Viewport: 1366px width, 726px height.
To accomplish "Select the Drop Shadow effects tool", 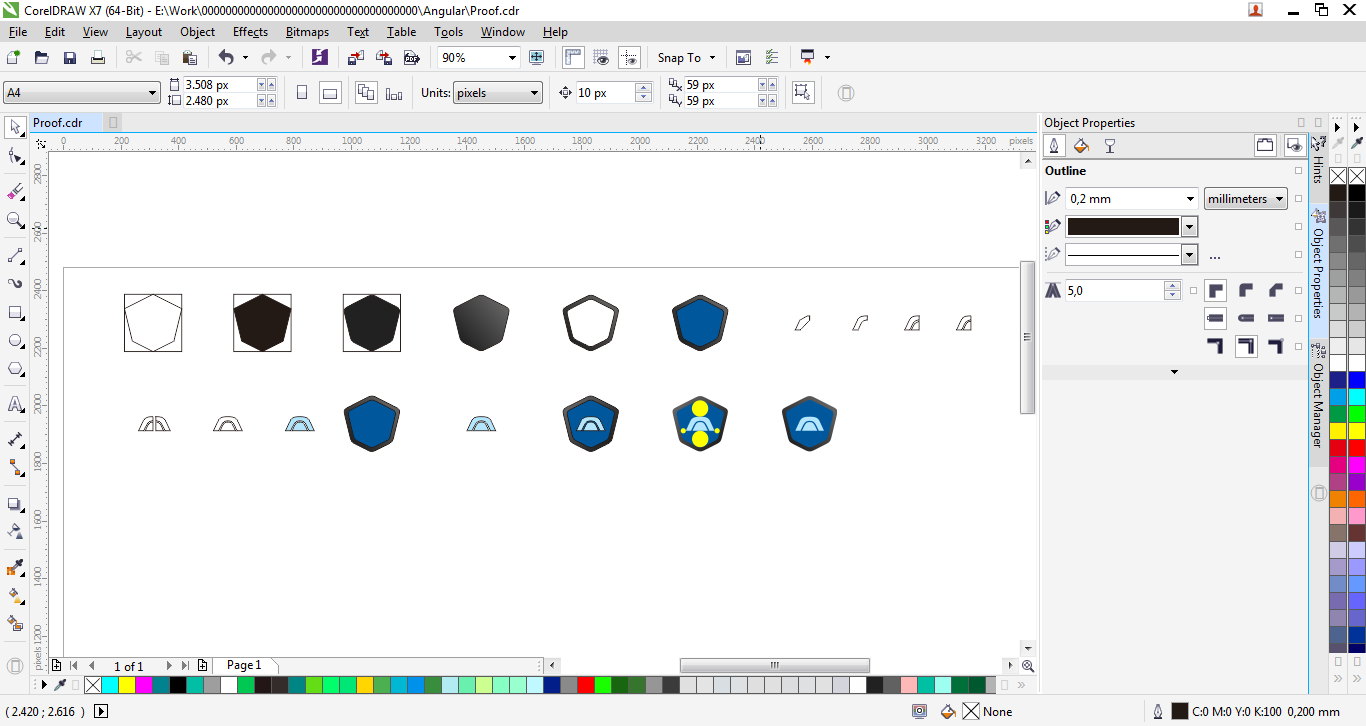I will [x=15, y=505].
